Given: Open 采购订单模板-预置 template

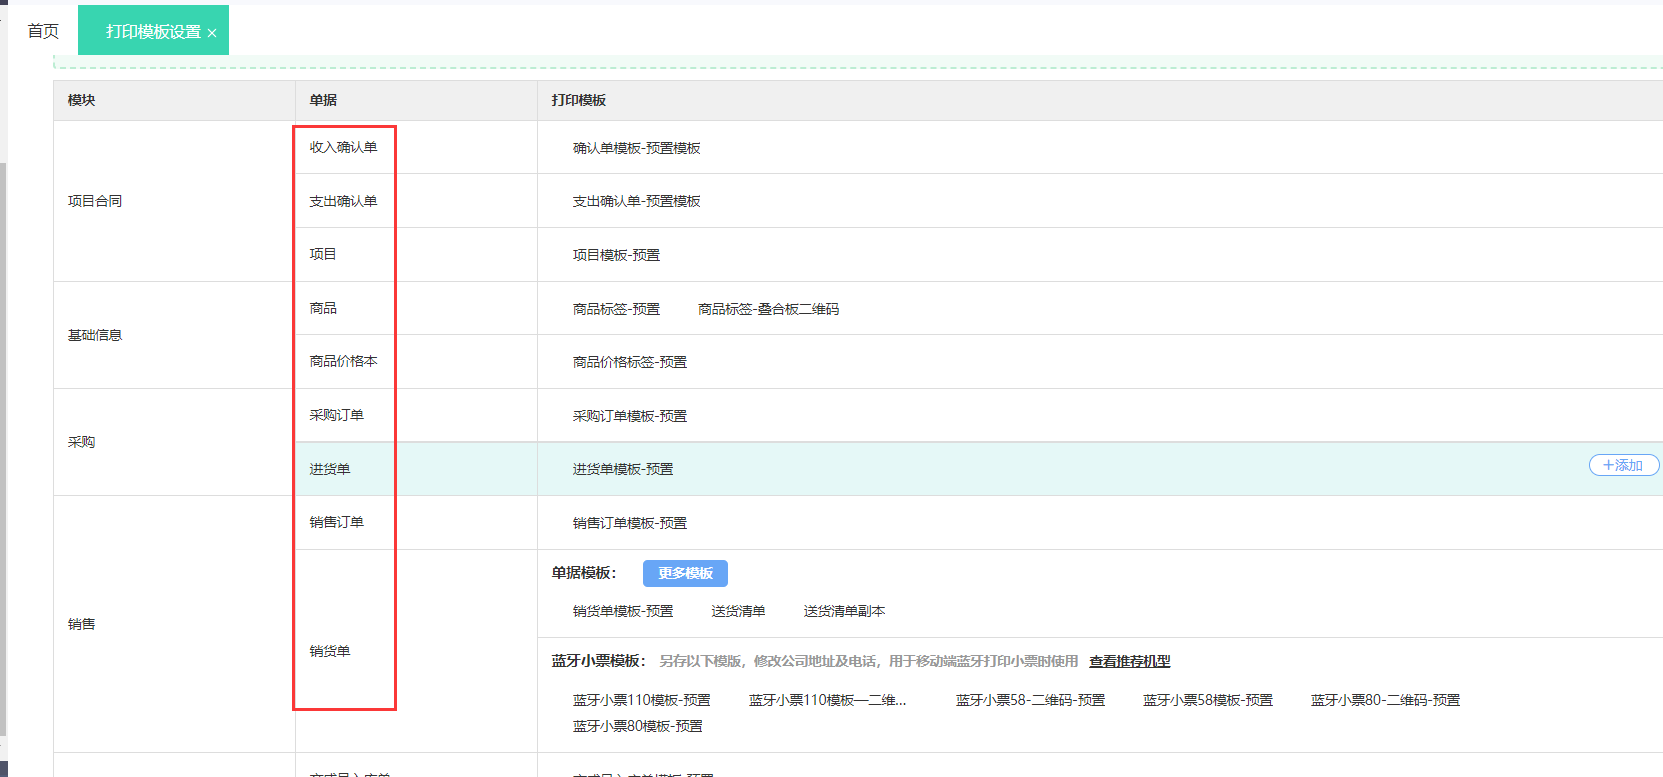Looking at the screenshot, I should pyautogui.click(x=629, y=416).
